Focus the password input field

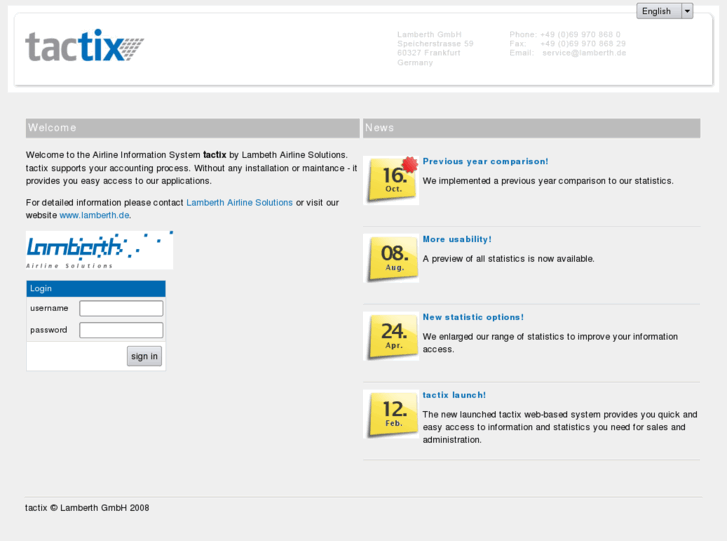click(121, 330)
